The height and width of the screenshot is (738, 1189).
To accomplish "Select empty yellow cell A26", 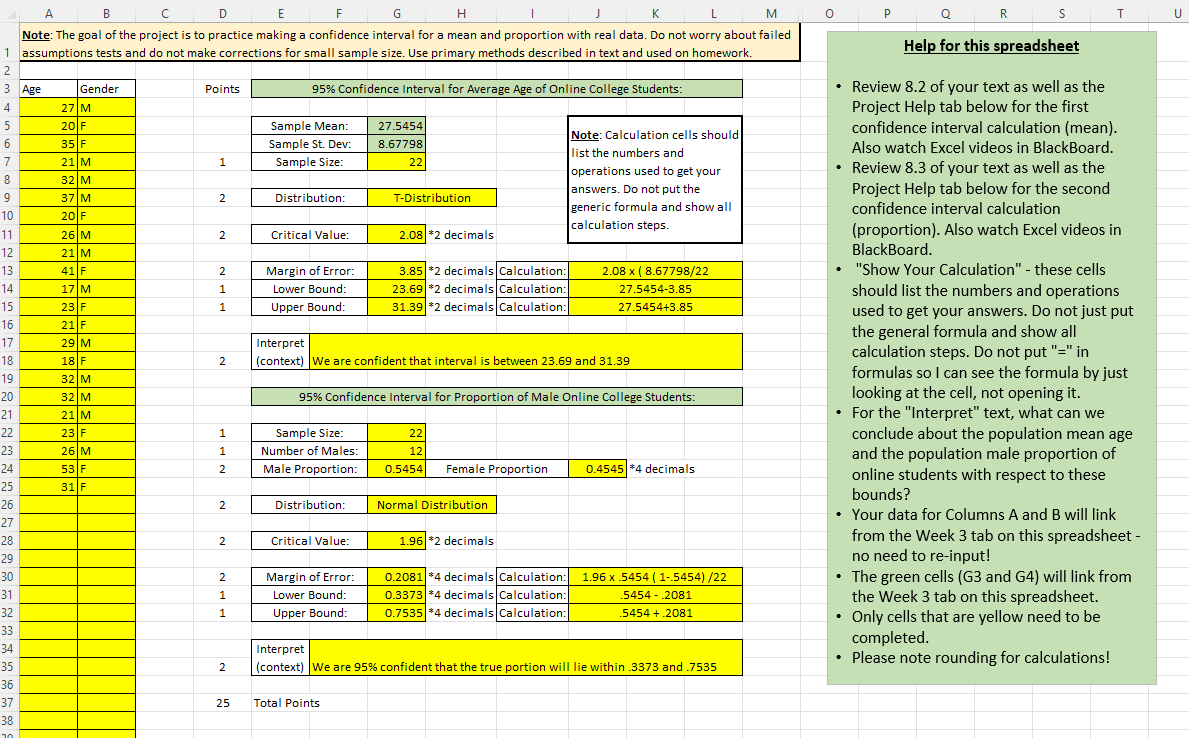I will point(49,505).
